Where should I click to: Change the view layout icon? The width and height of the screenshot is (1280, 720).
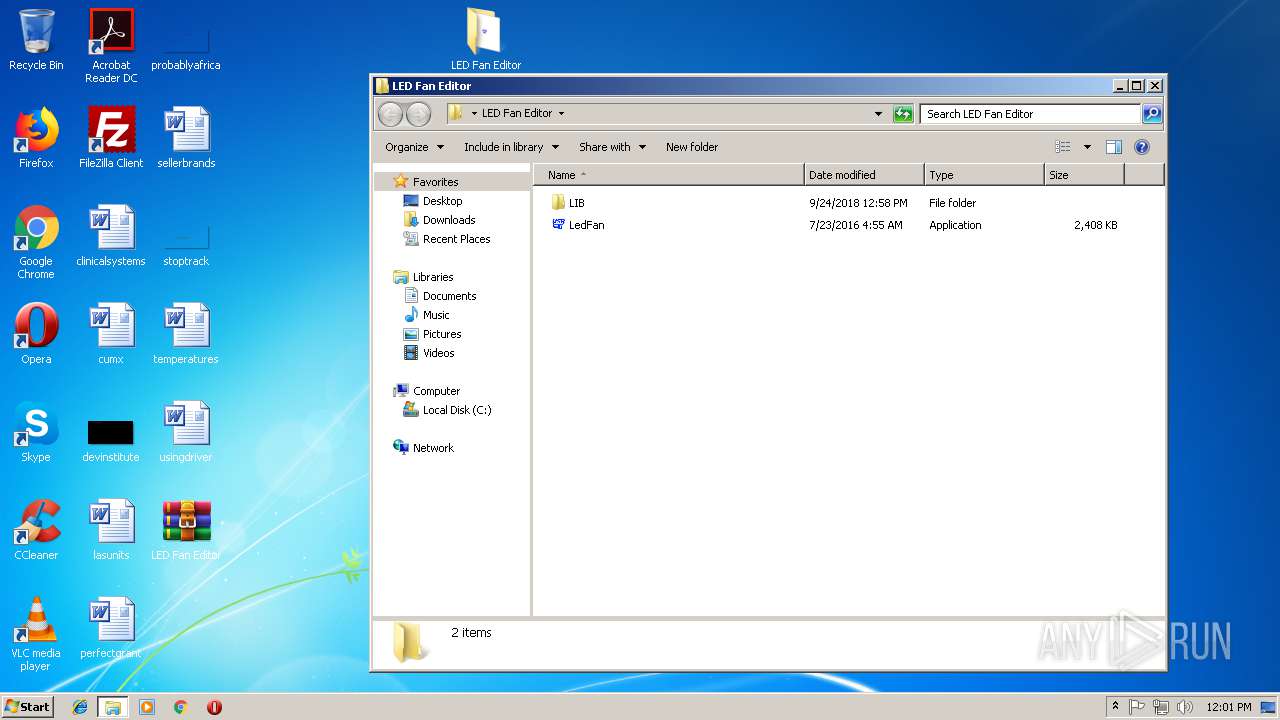coord(1063,147)
